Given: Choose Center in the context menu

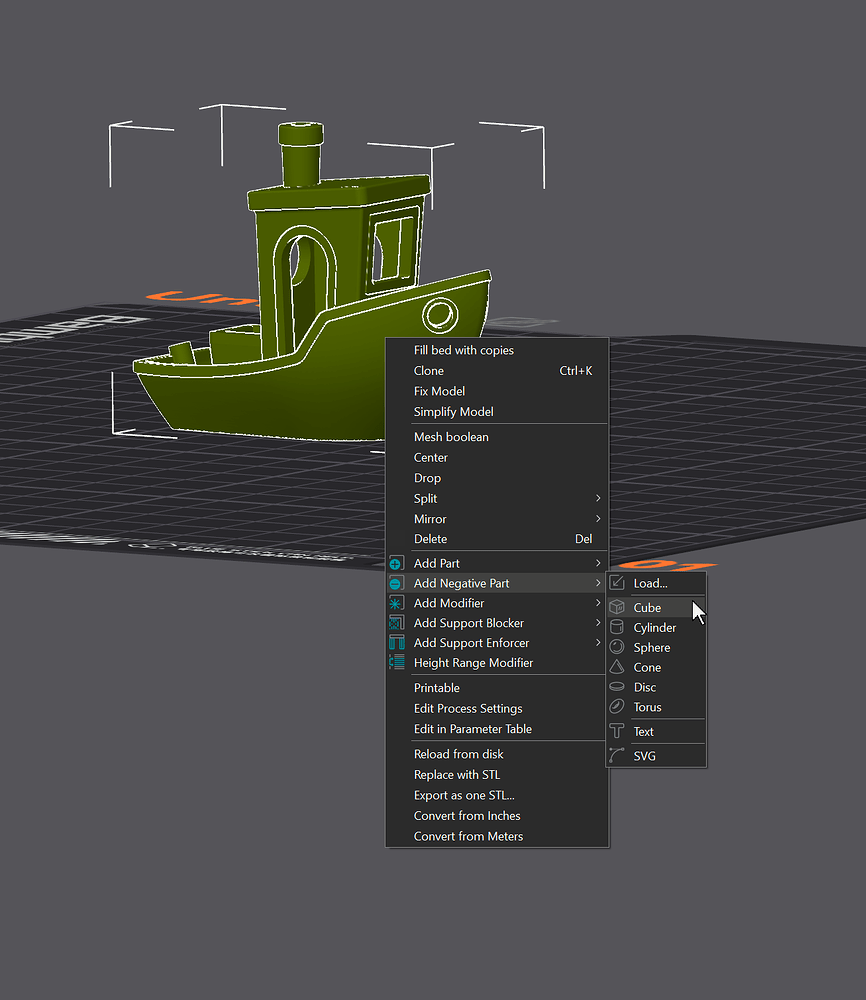Looking at the screenshot, I should tap(497, 457).
